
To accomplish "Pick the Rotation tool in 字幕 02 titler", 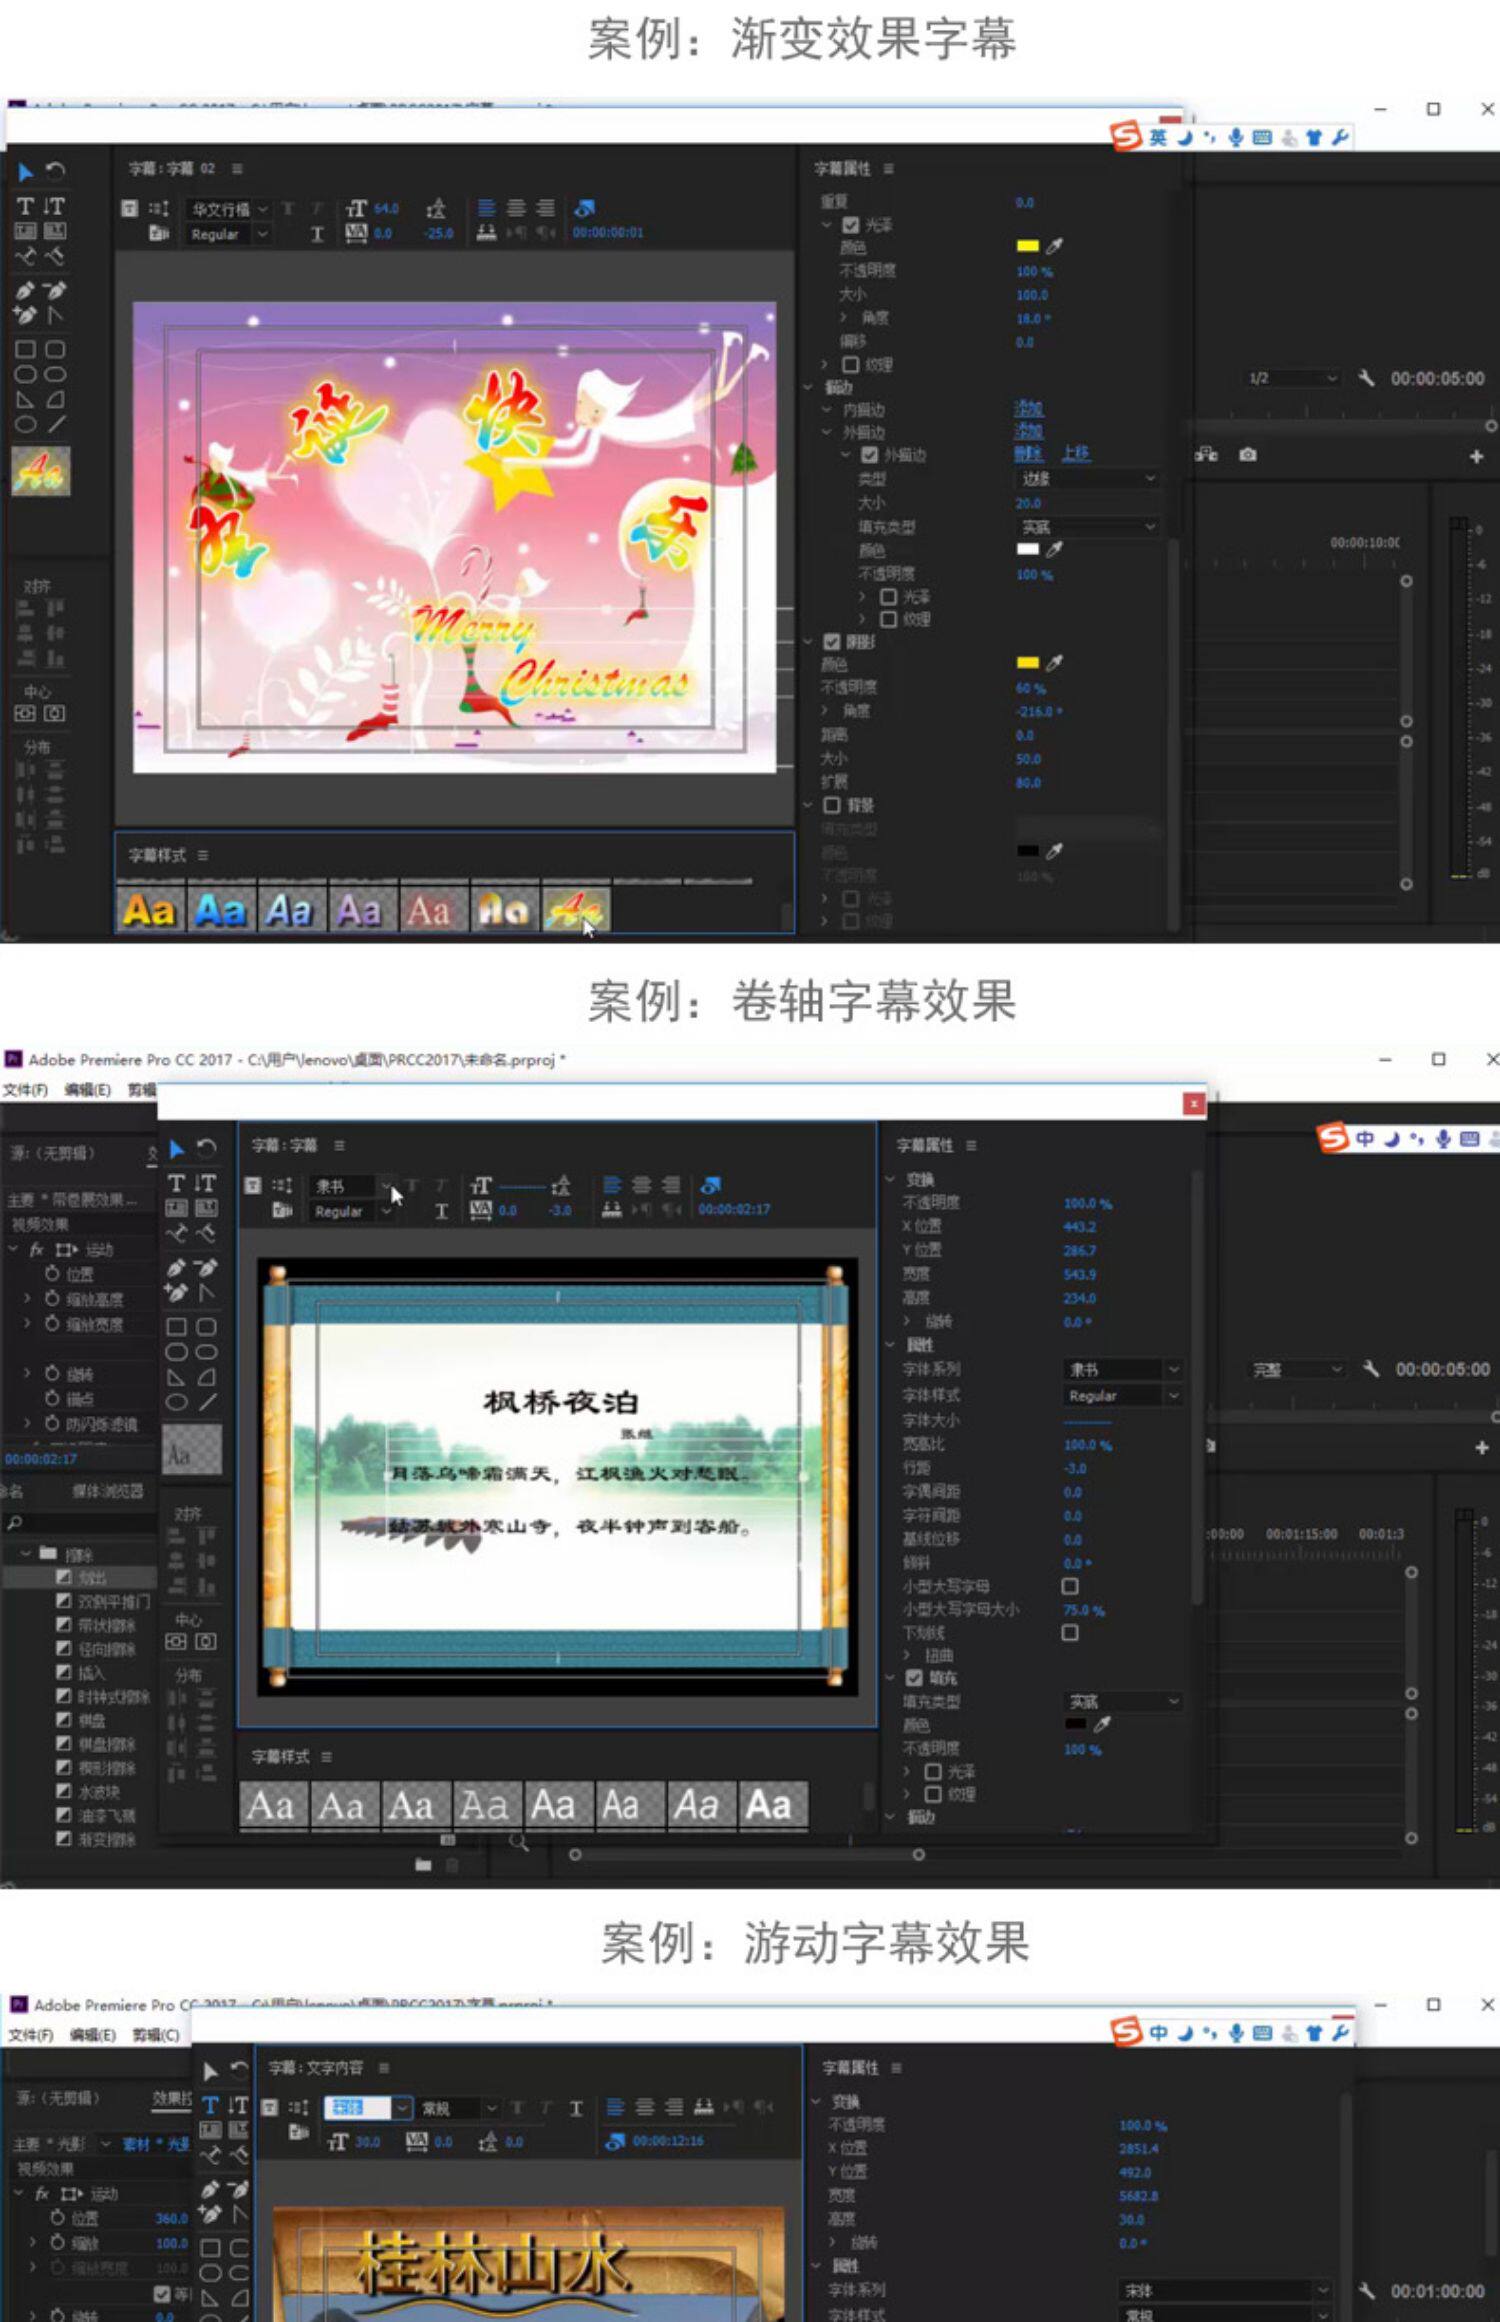I will 55,171.
